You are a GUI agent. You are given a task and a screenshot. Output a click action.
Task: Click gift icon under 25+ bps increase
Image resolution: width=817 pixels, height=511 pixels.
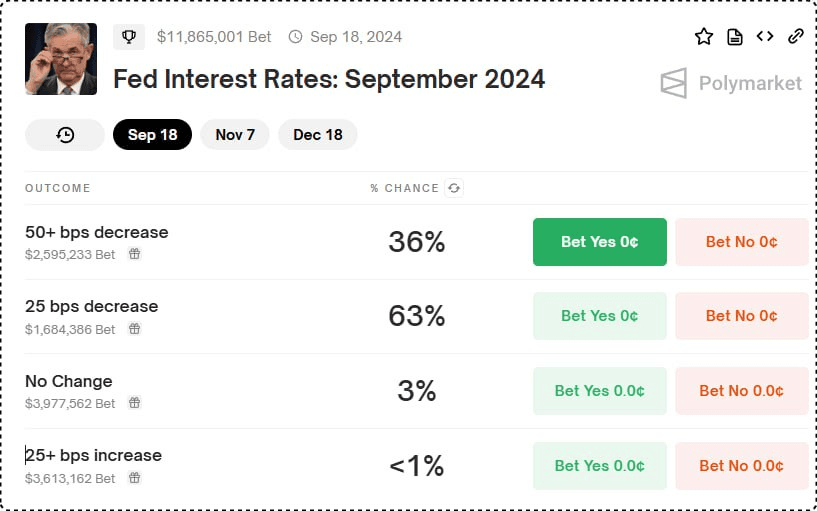coord(134,478)
